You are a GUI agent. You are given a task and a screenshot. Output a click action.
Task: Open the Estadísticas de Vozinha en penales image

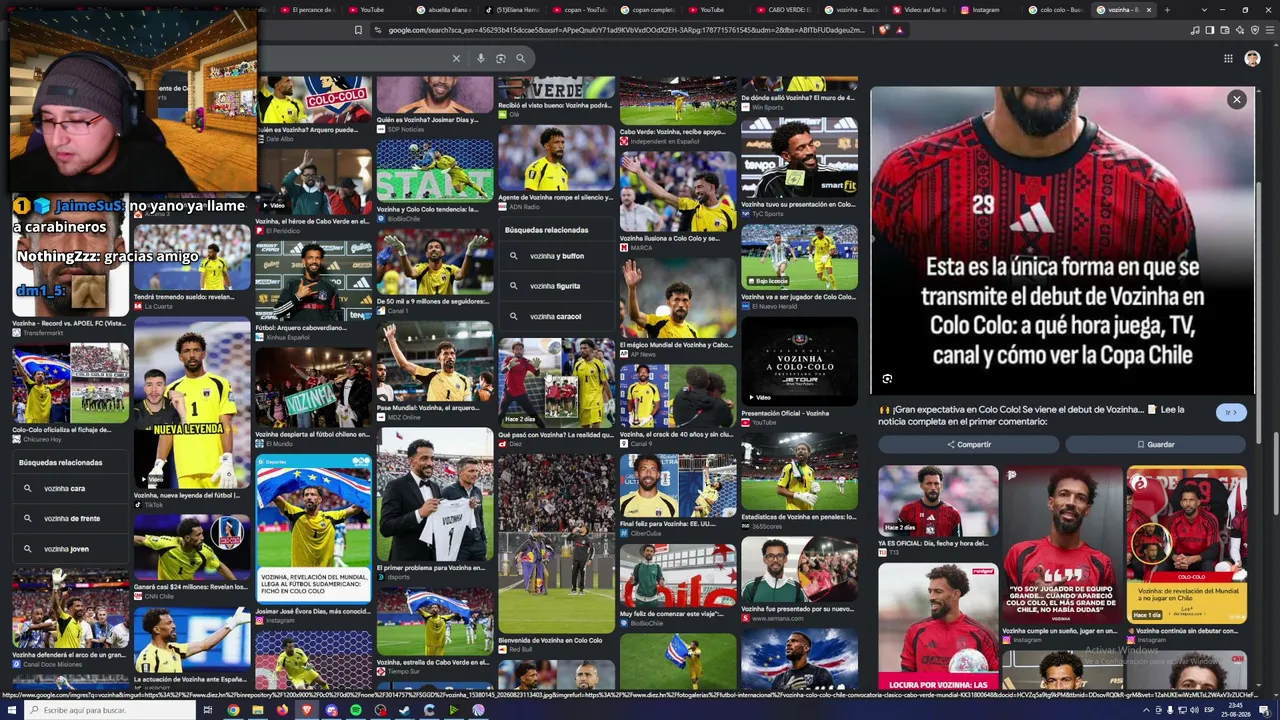point(799,471)
